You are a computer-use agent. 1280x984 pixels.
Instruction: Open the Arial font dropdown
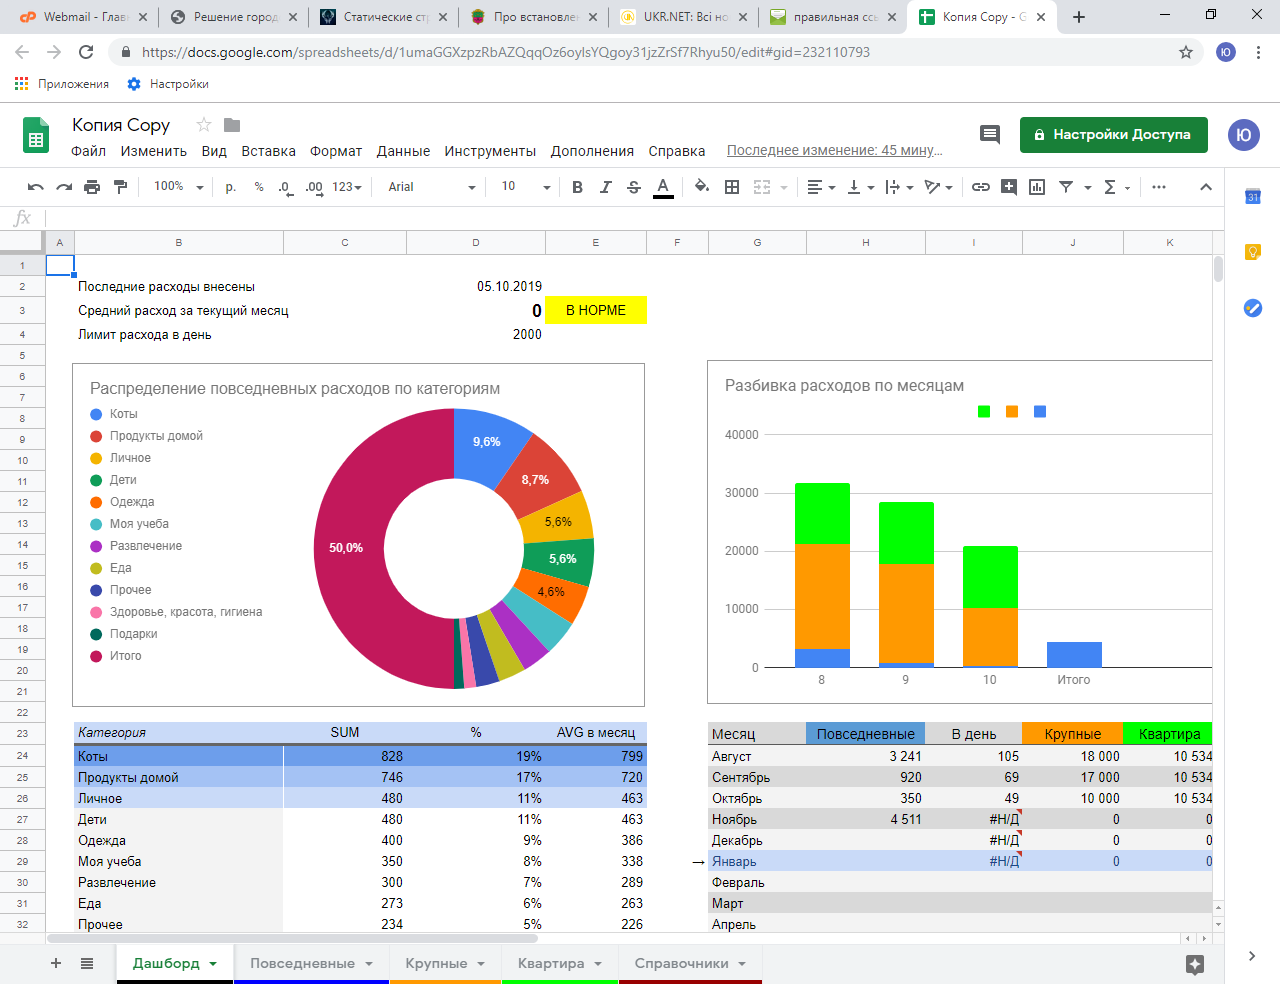click(432, 187)
